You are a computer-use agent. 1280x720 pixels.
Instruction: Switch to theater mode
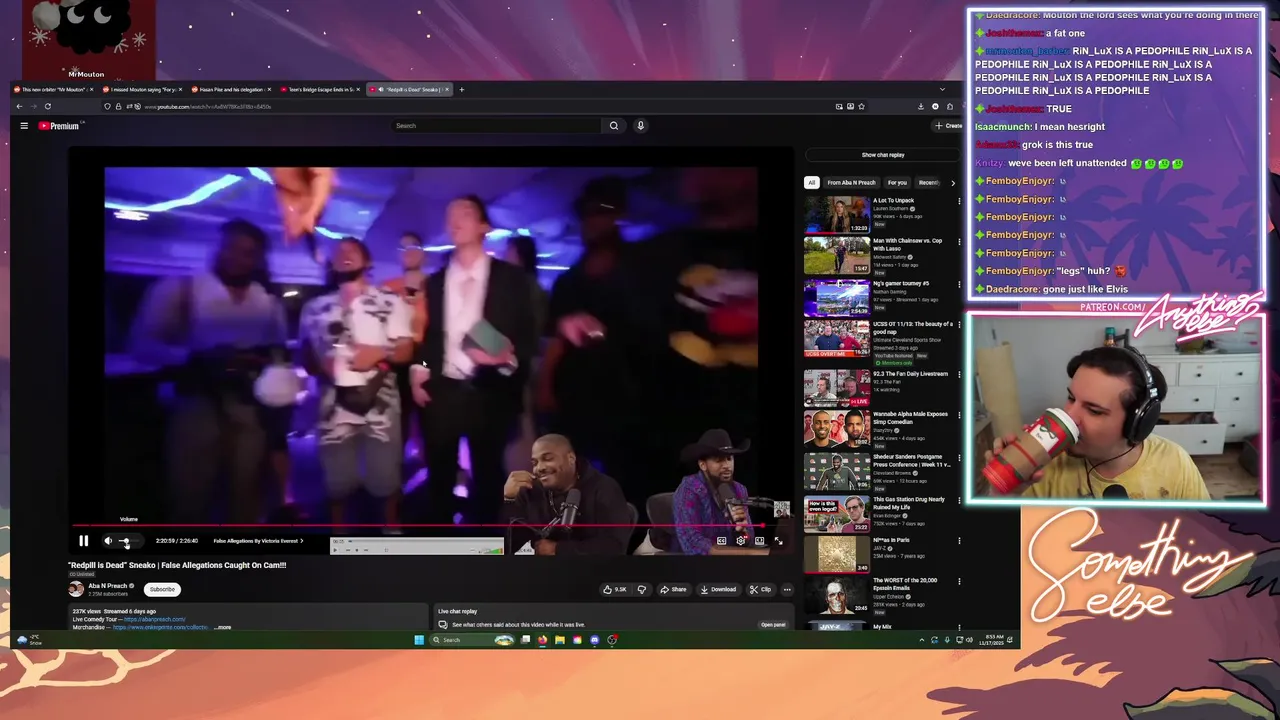click(759, 541)
